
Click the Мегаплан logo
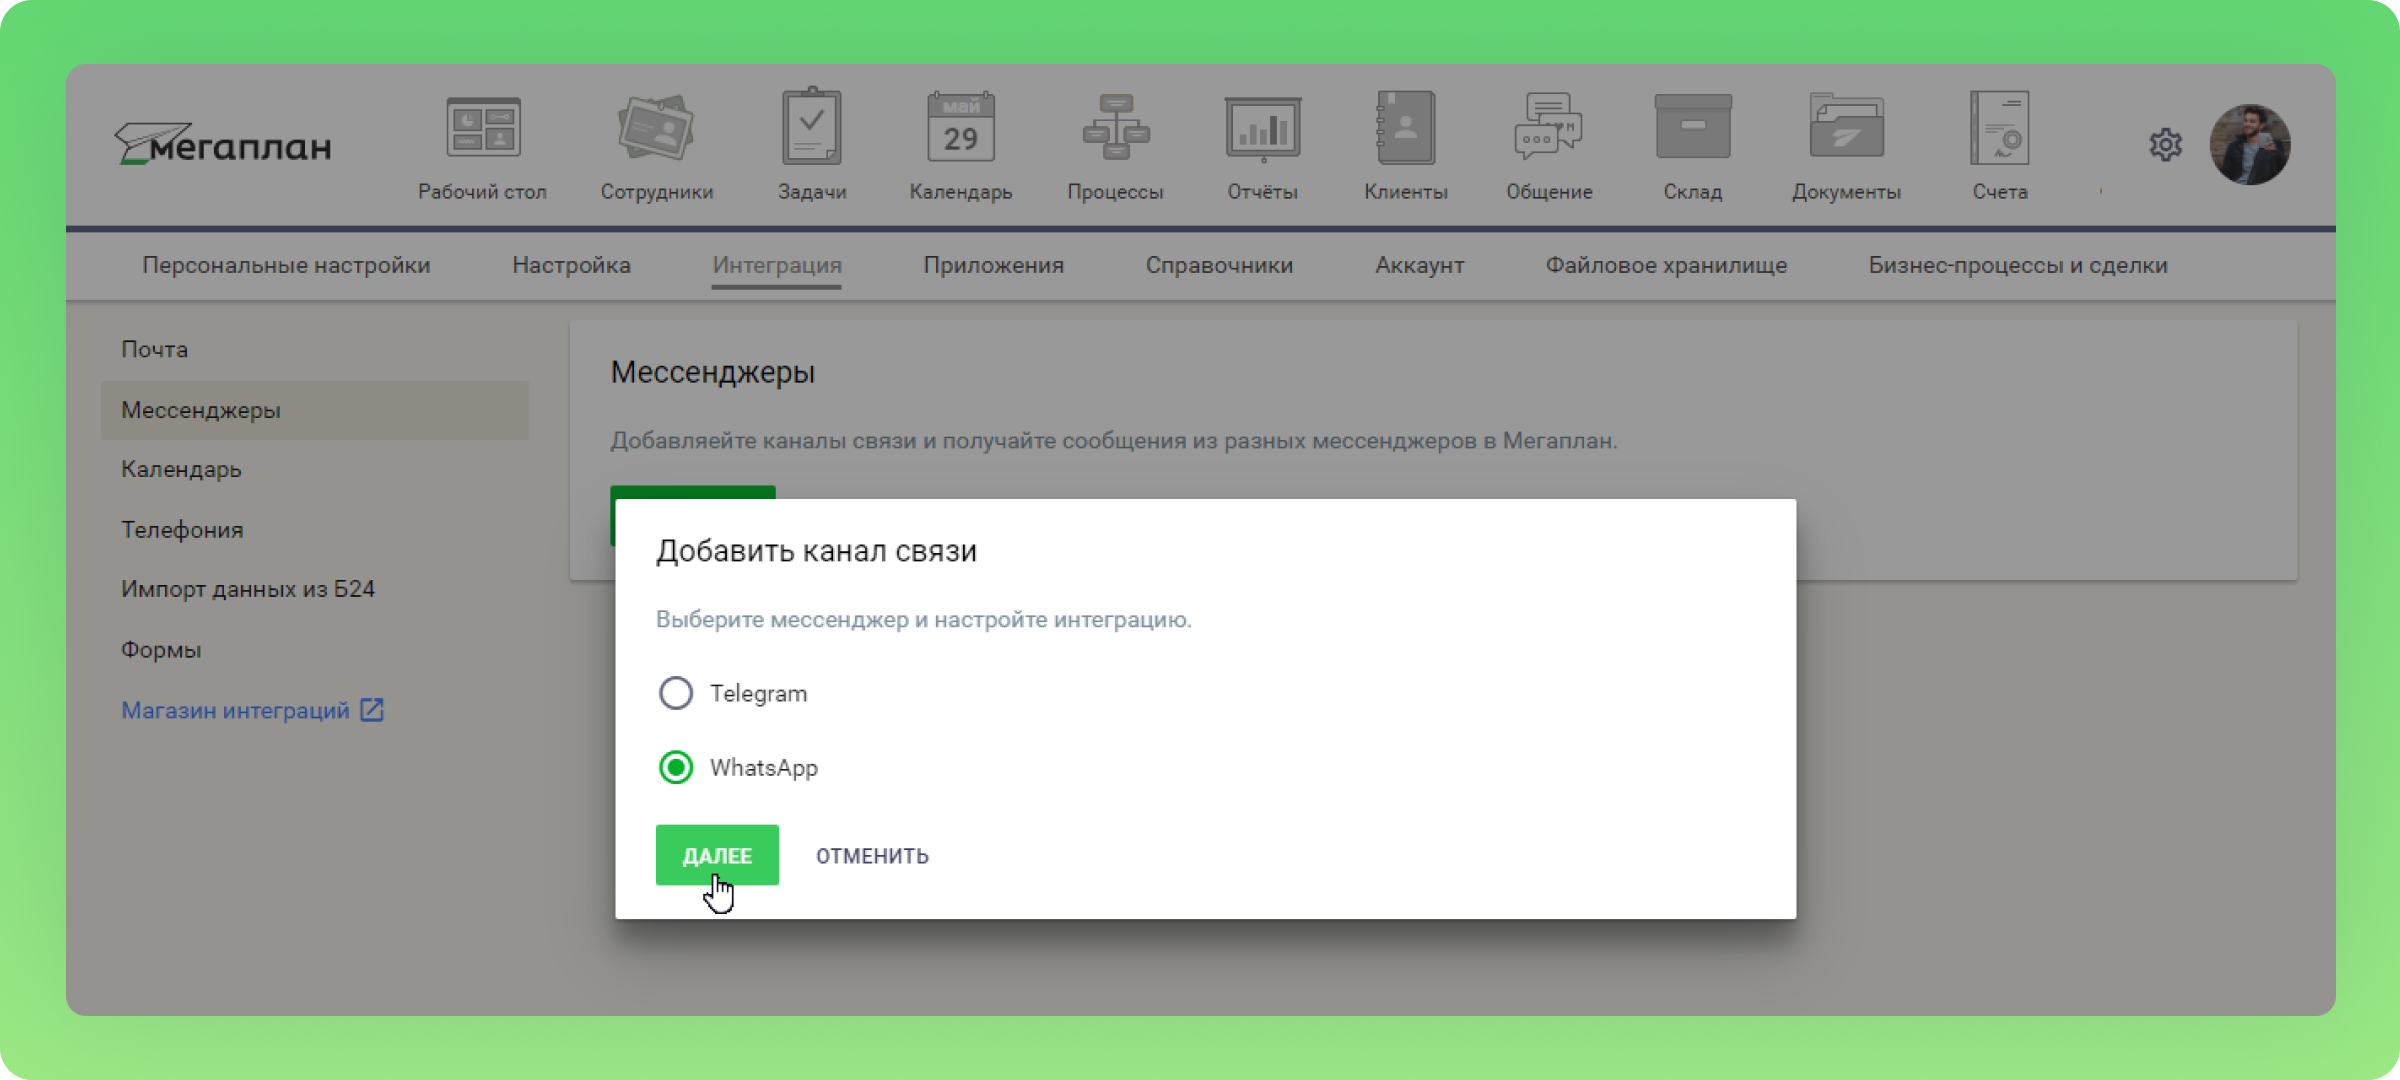tap(222, 145)
